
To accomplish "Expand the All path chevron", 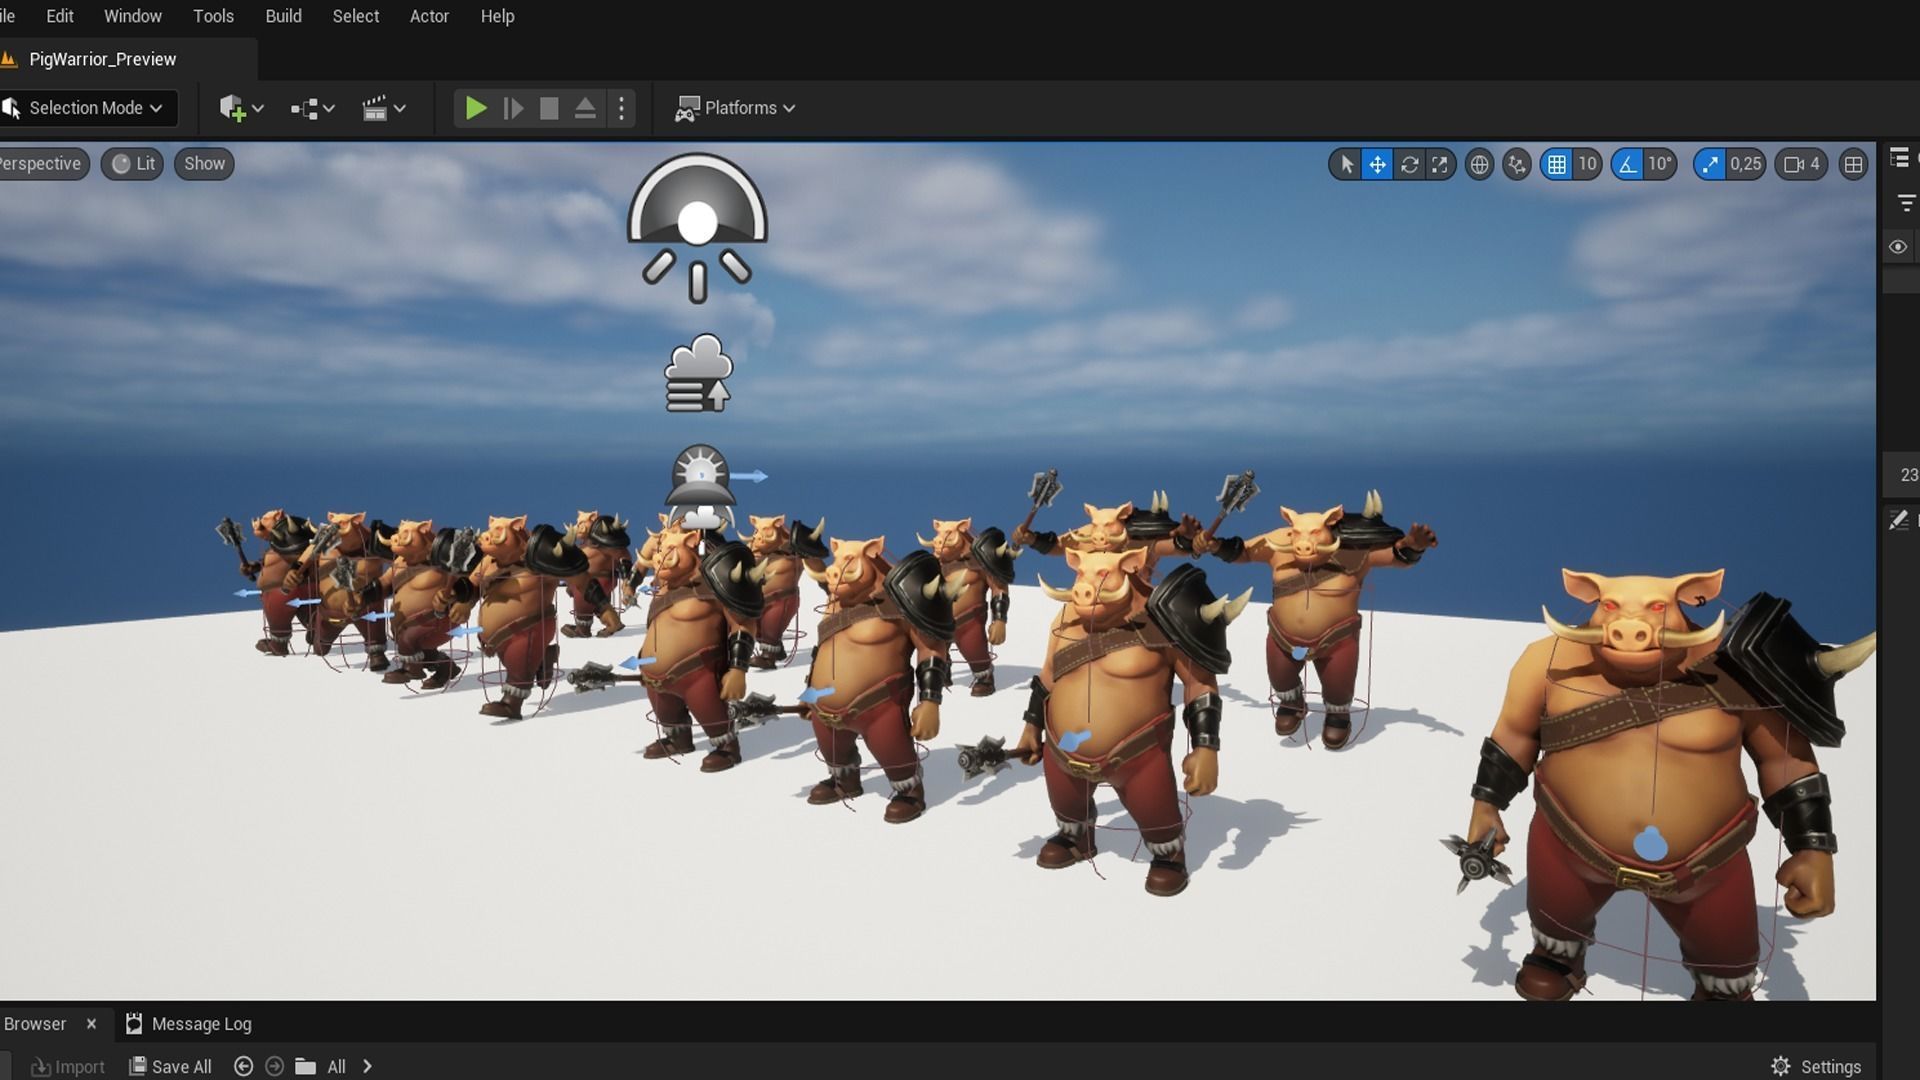I will [367, 1067].
